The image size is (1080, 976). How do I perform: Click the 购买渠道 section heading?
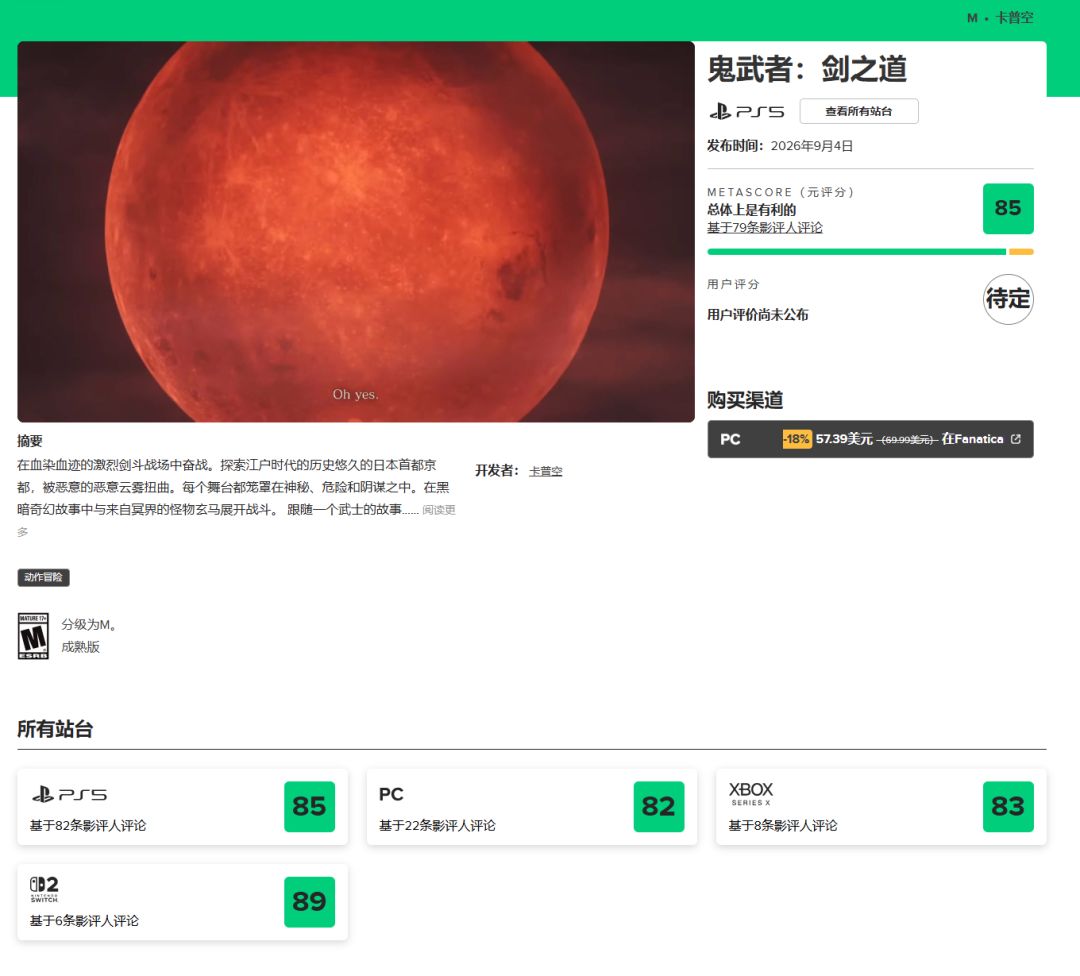tap(745, 400)
